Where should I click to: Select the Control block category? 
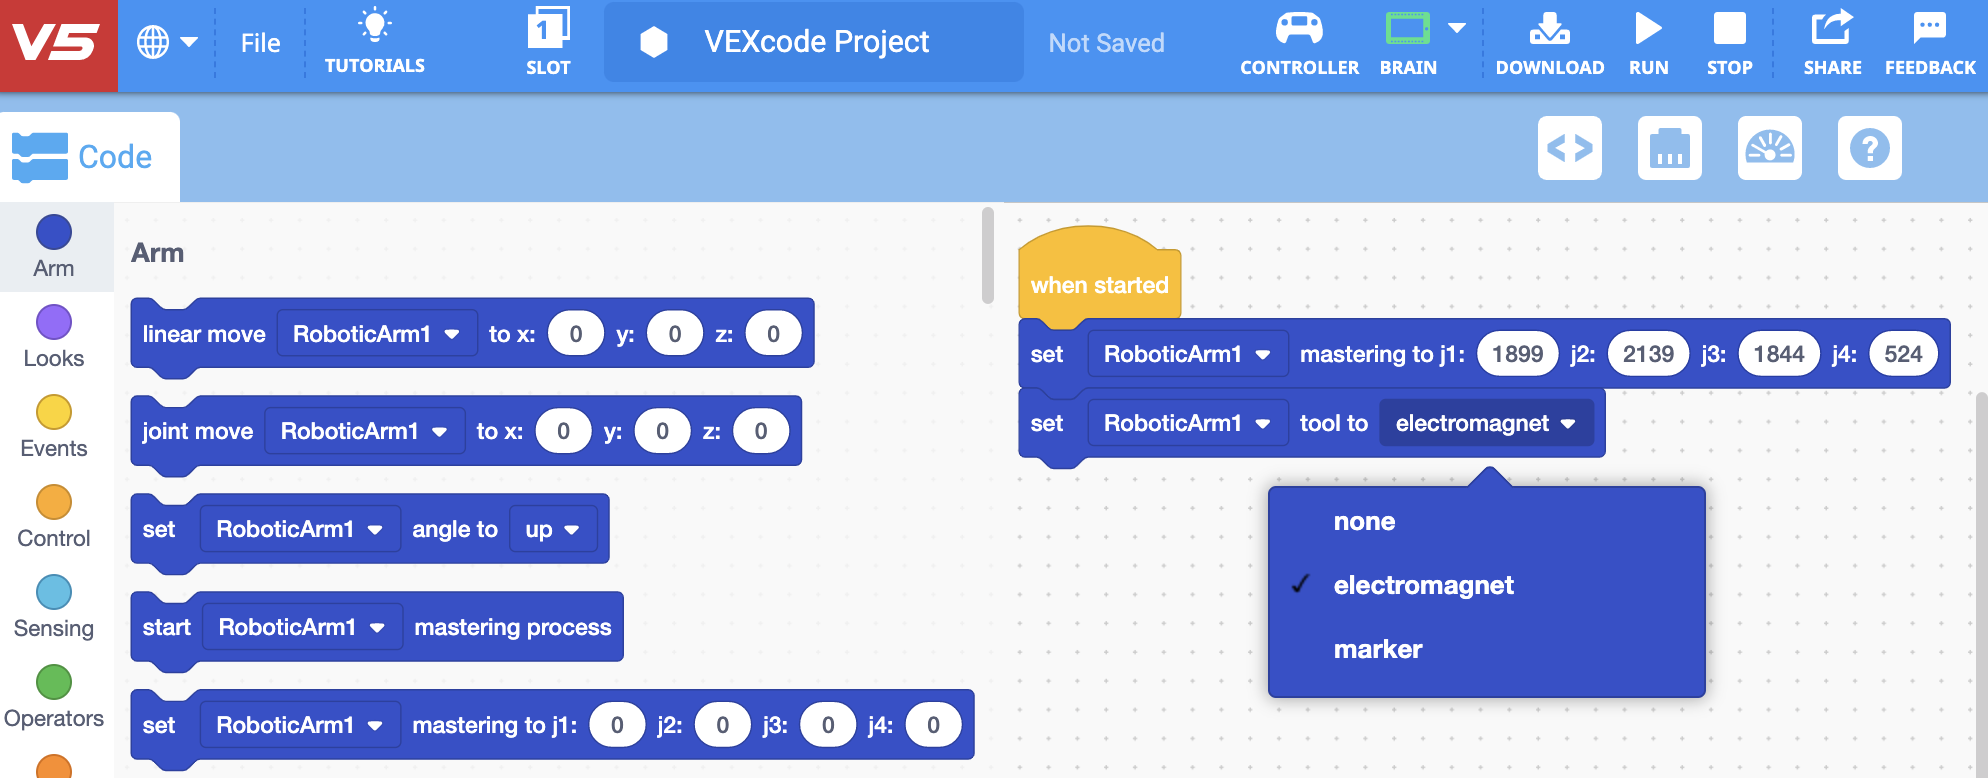click(54, 517)
